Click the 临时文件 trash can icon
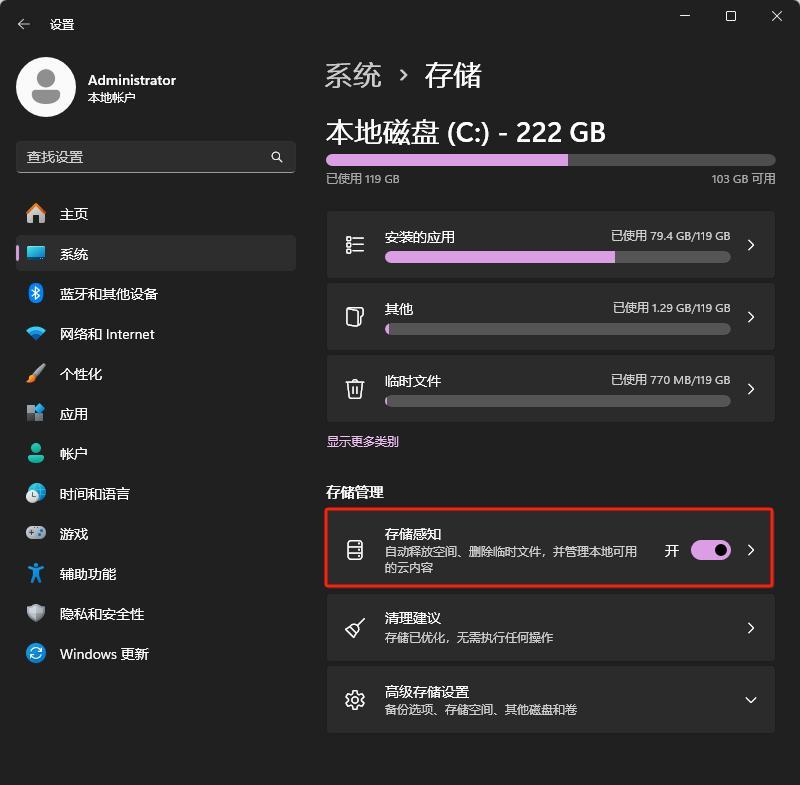Image resolution: width=800 pixels, height=785 pixels. 355,389
